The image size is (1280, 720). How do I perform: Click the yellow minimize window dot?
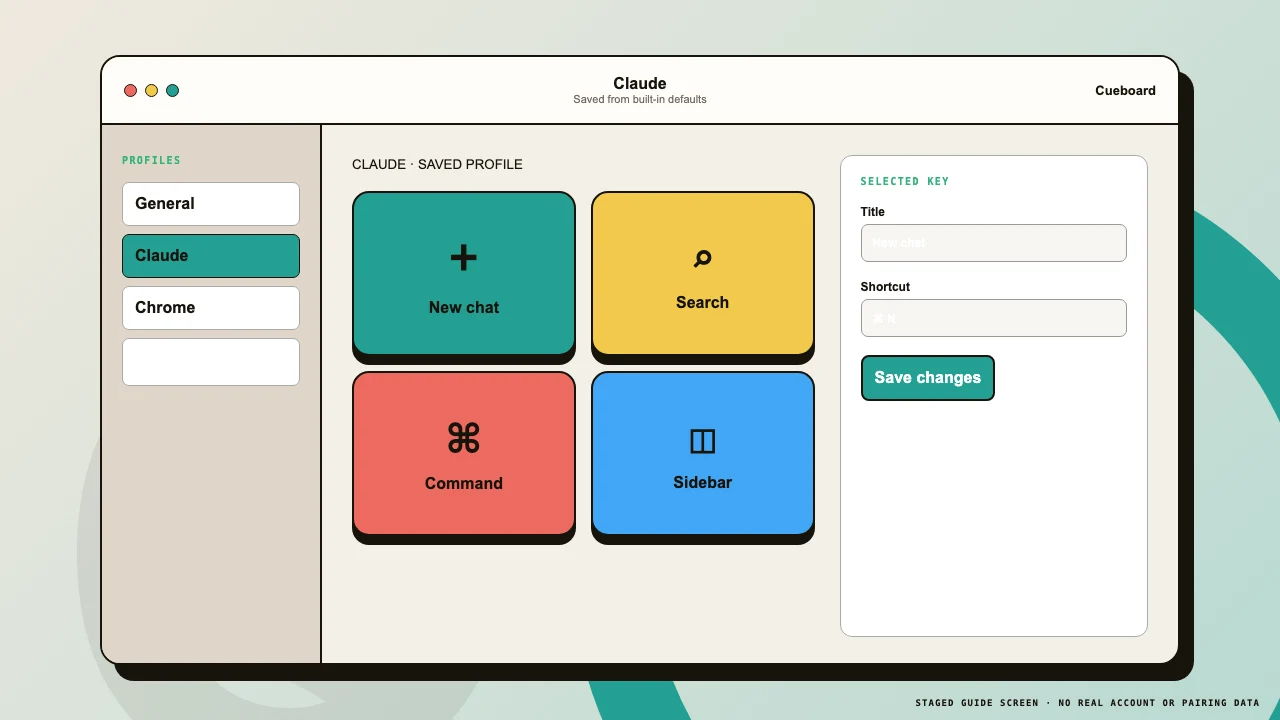151,91
